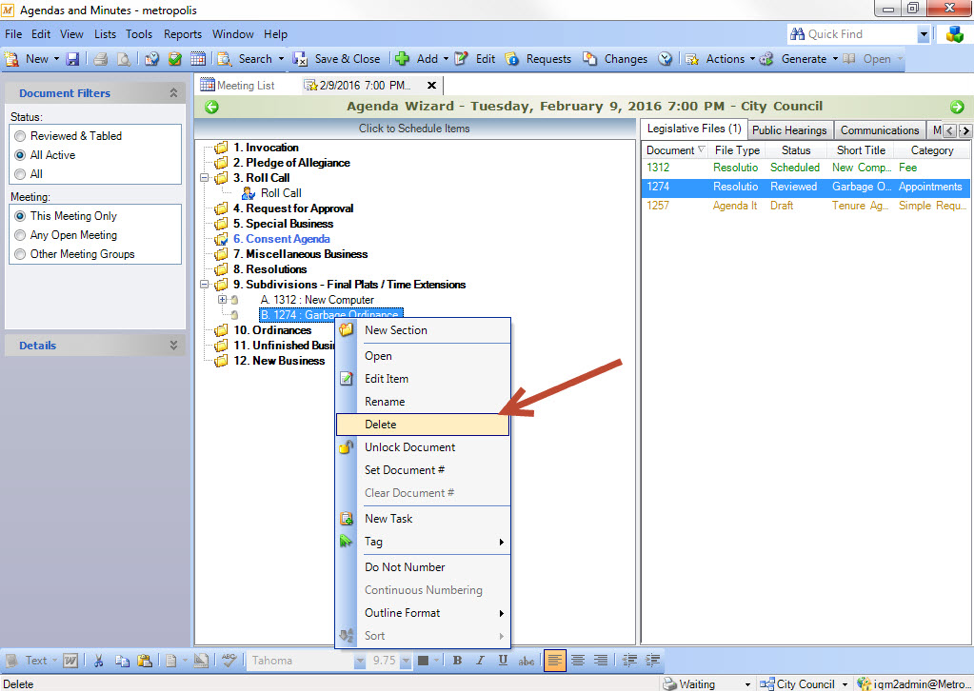Open the City Council status bar dropdown
The width and height of the screenshot is (974, 691).
click(x=845, y=684)
